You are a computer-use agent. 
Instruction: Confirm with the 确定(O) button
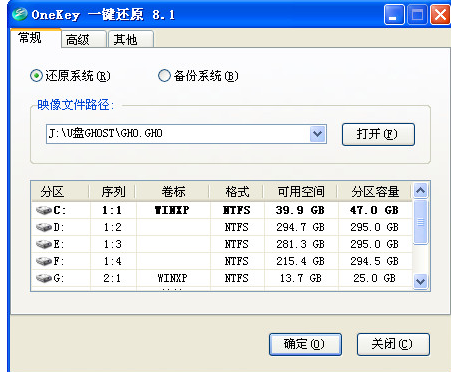tap(305, 344)
